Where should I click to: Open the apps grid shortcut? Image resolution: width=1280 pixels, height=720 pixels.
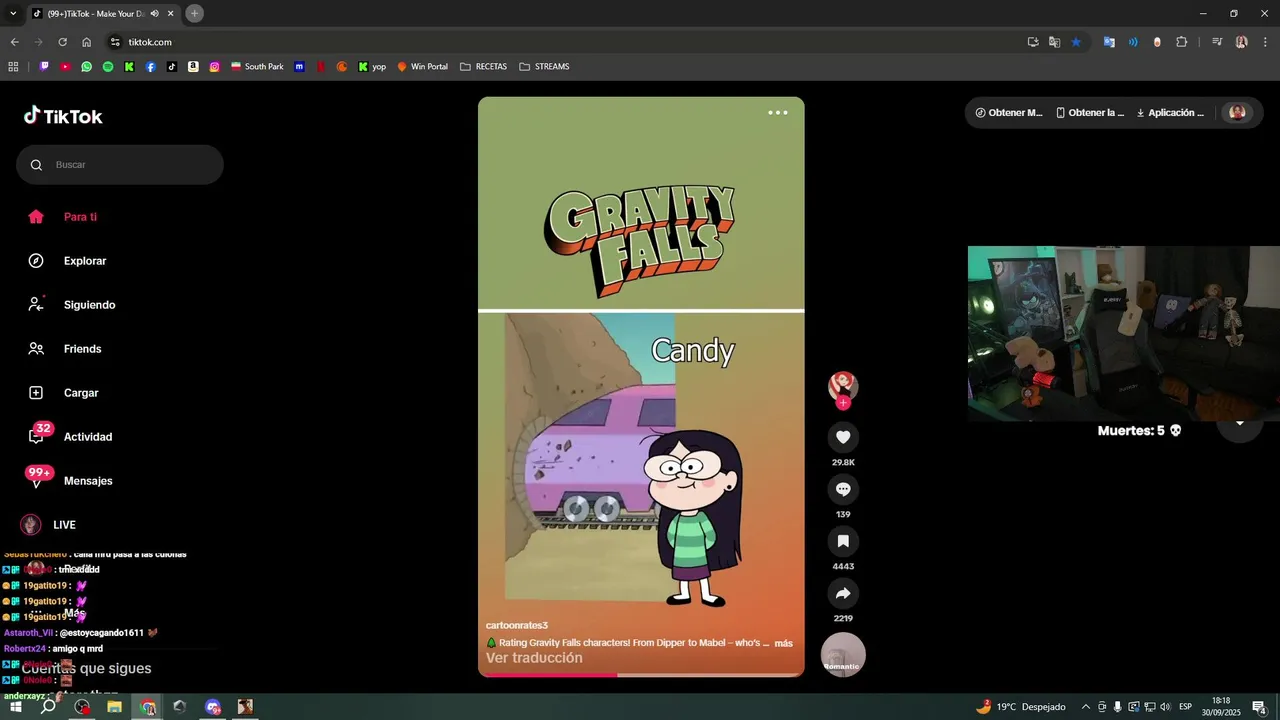[x=13, y=67]
